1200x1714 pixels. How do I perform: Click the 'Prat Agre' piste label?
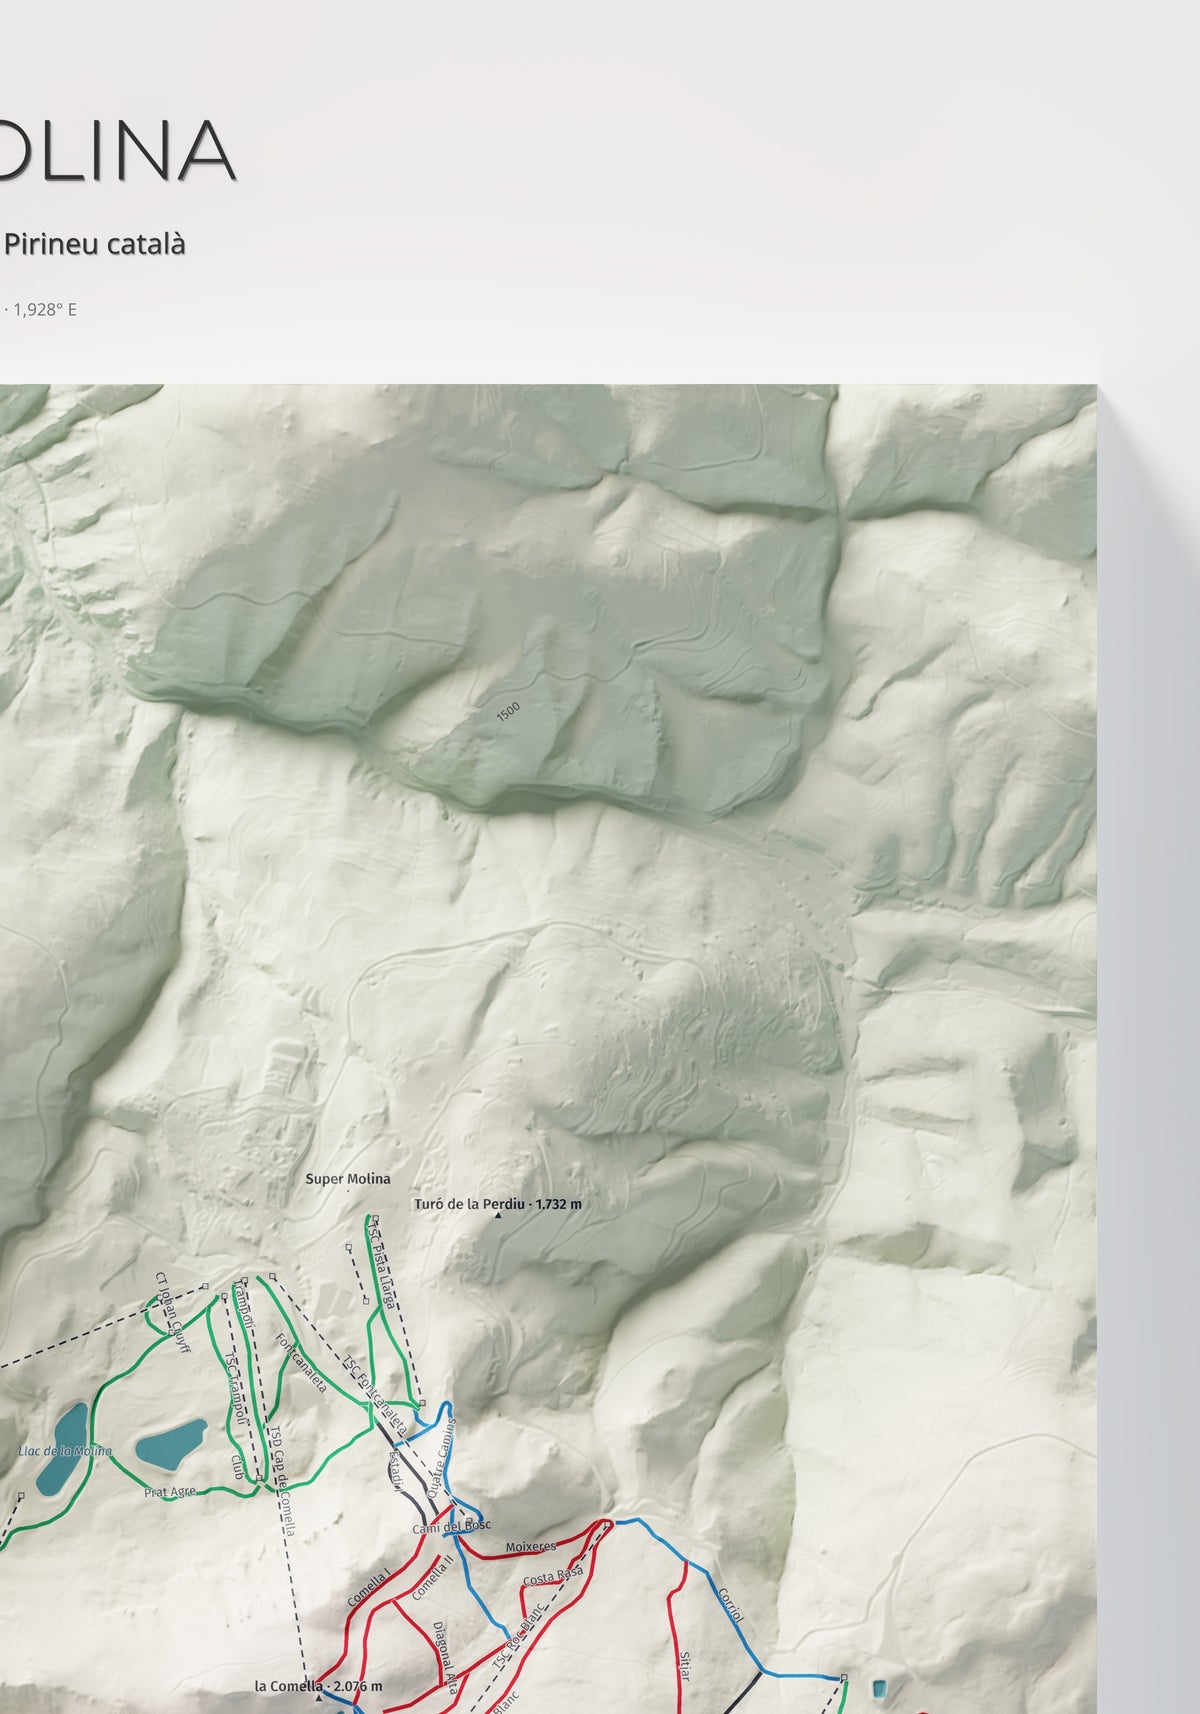click(x=170, y=1492)
